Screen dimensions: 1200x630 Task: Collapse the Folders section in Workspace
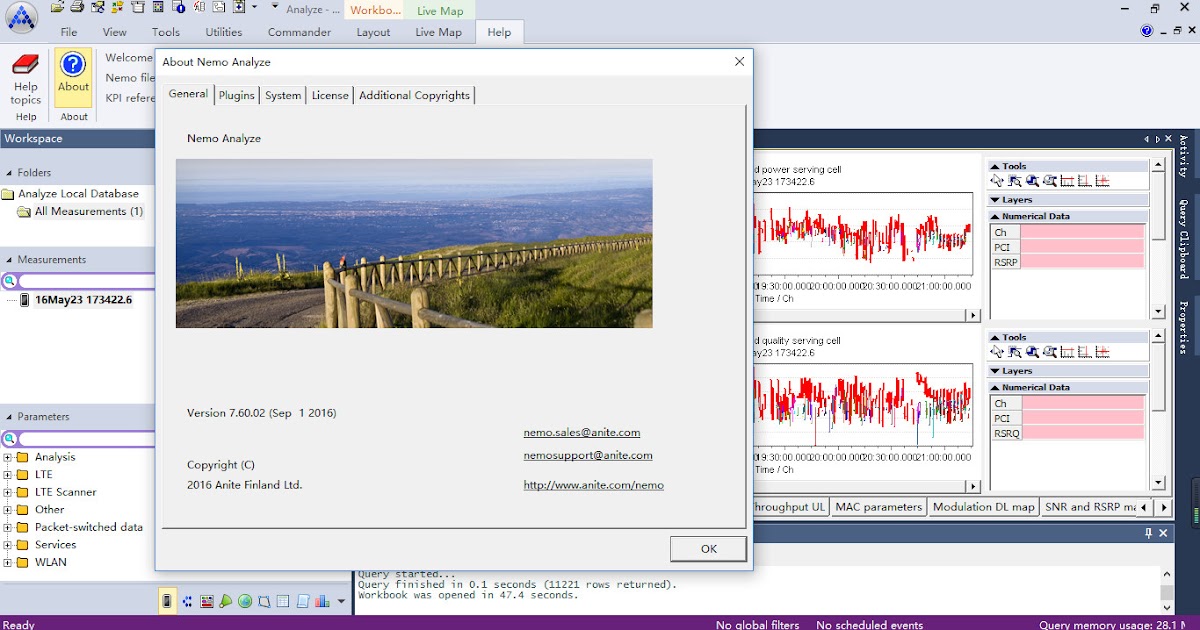[x=9, y=173]
